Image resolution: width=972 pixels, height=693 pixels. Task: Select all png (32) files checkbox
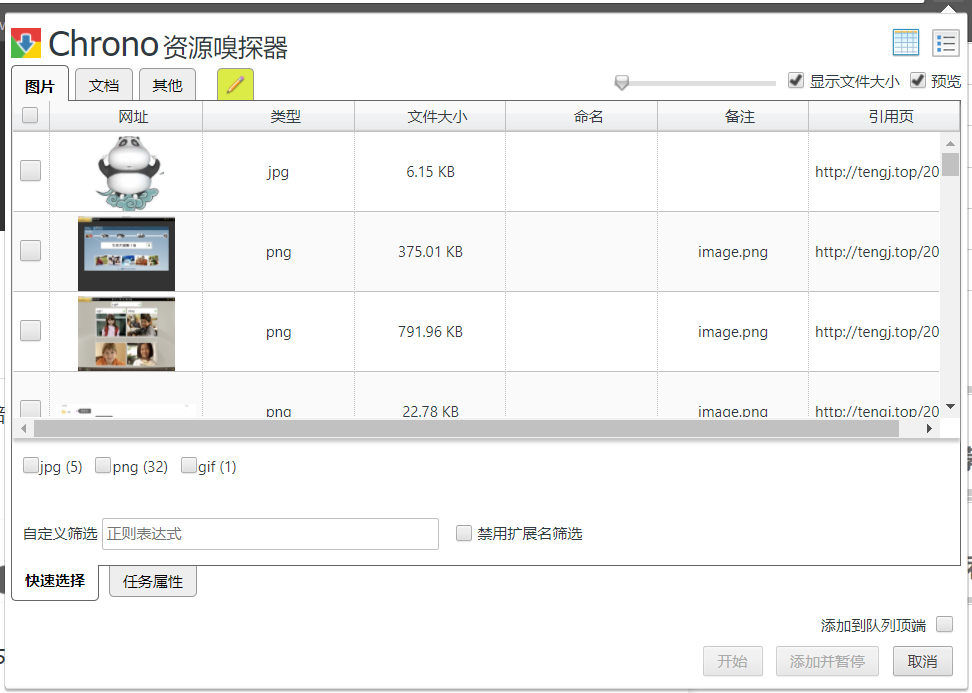tap(103, 465)
